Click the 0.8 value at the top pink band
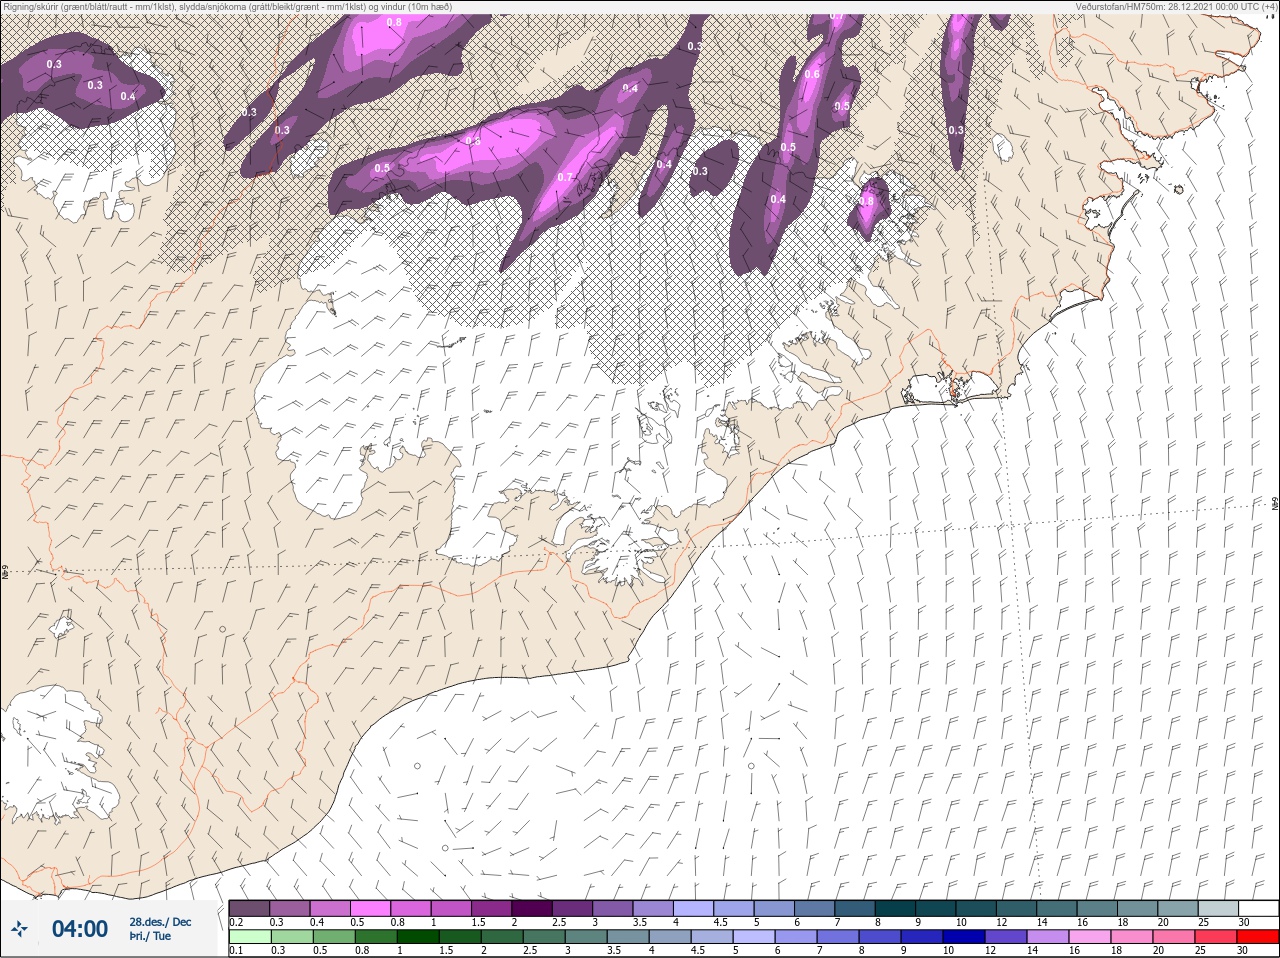The height and width of the screenshot is (958, 1280). [394, 22]
